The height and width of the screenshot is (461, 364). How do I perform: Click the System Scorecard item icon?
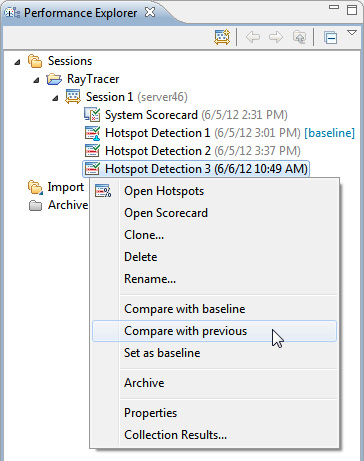tap(92, 115)
